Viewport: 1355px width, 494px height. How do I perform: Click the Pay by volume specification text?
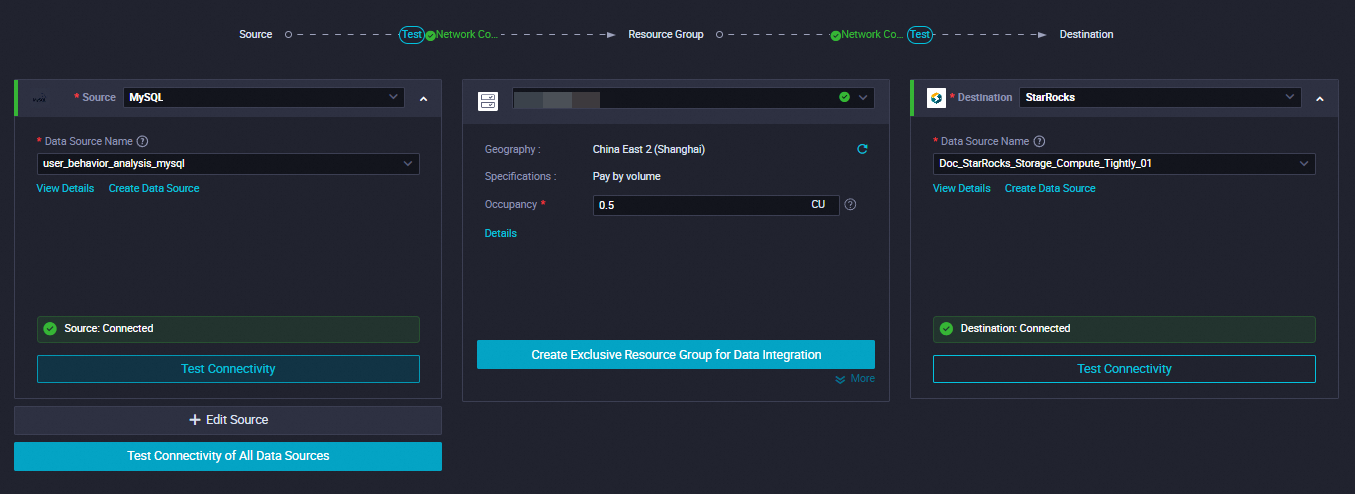[x=627, y=176]
